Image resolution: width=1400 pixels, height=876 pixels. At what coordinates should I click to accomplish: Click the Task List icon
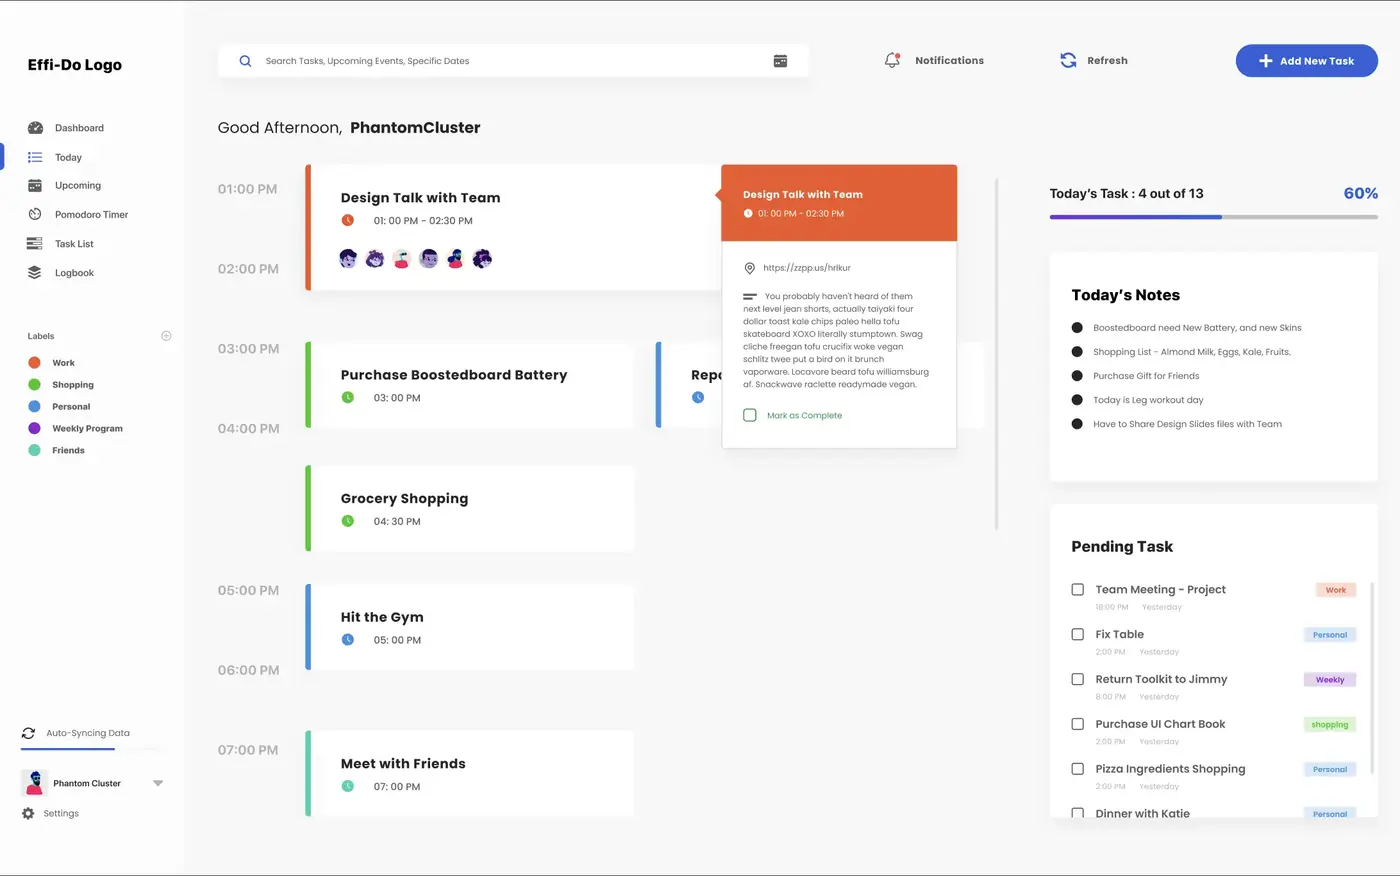click(35, 243)
